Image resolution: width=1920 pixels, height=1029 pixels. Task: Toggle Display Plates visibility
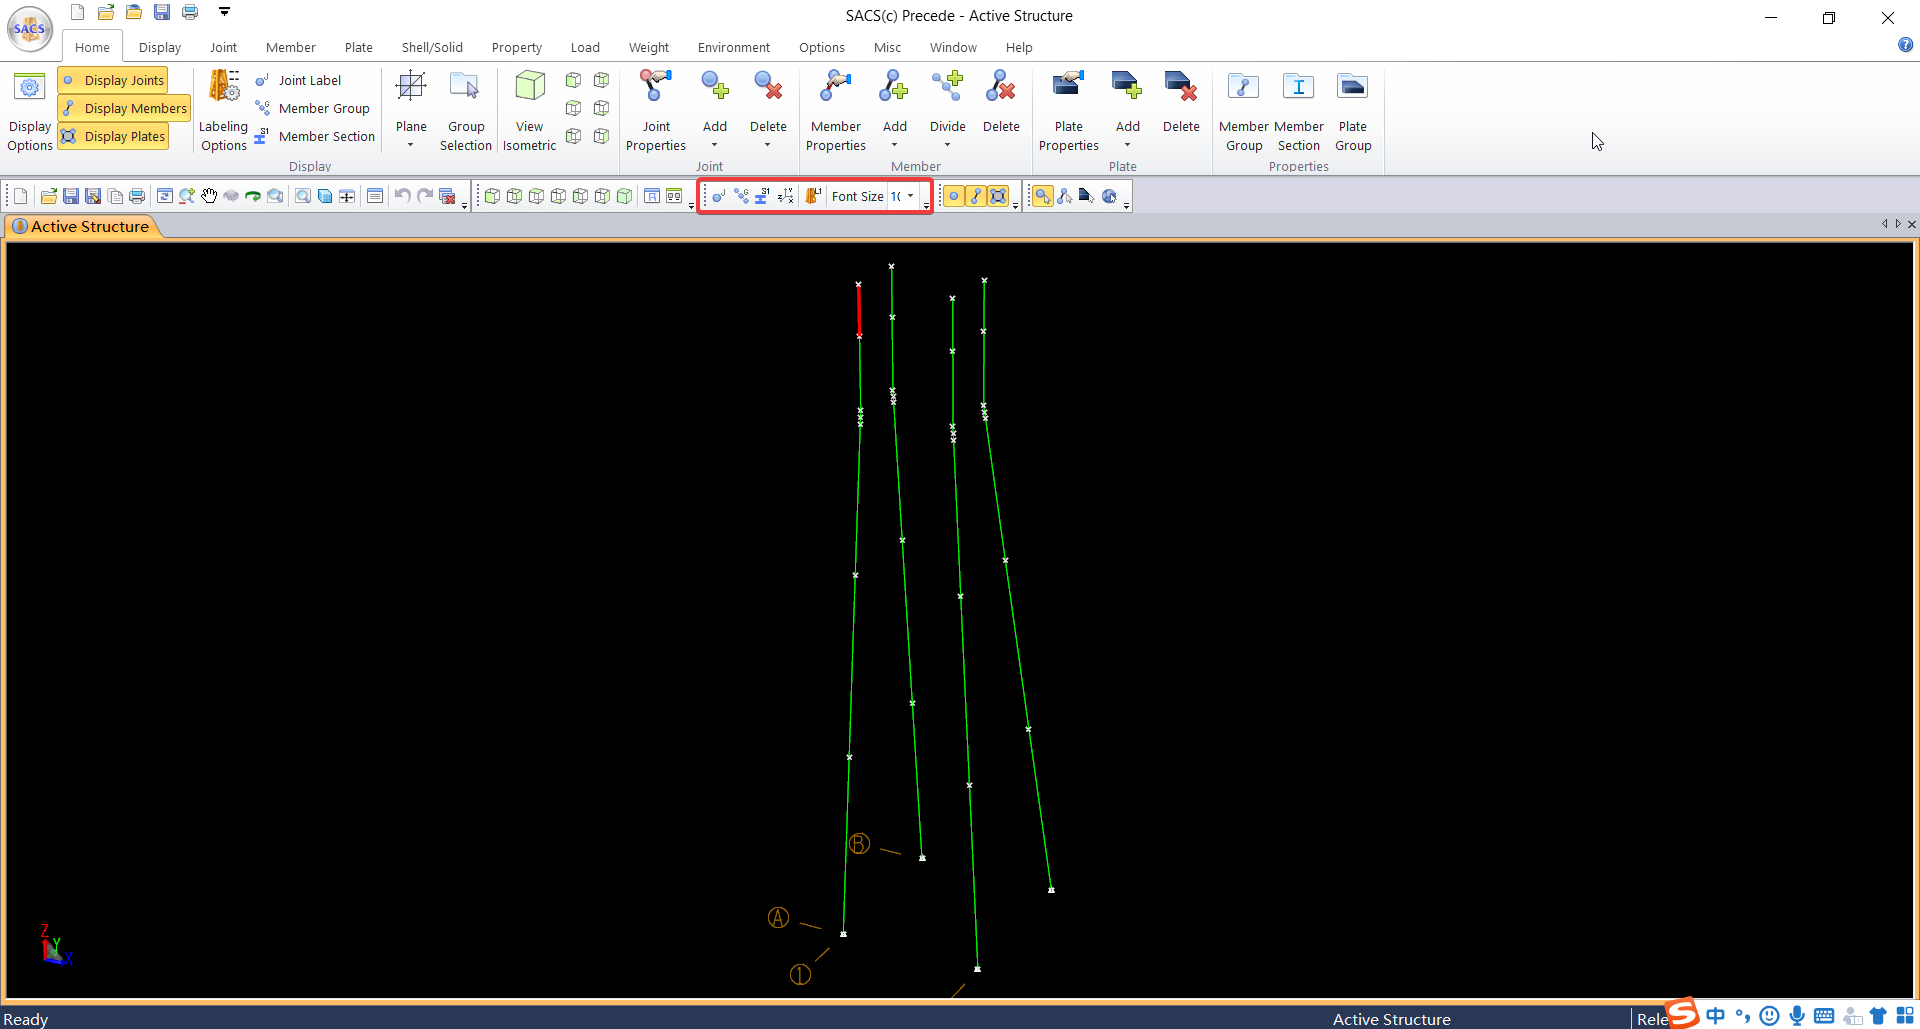(x=113, y=136)
